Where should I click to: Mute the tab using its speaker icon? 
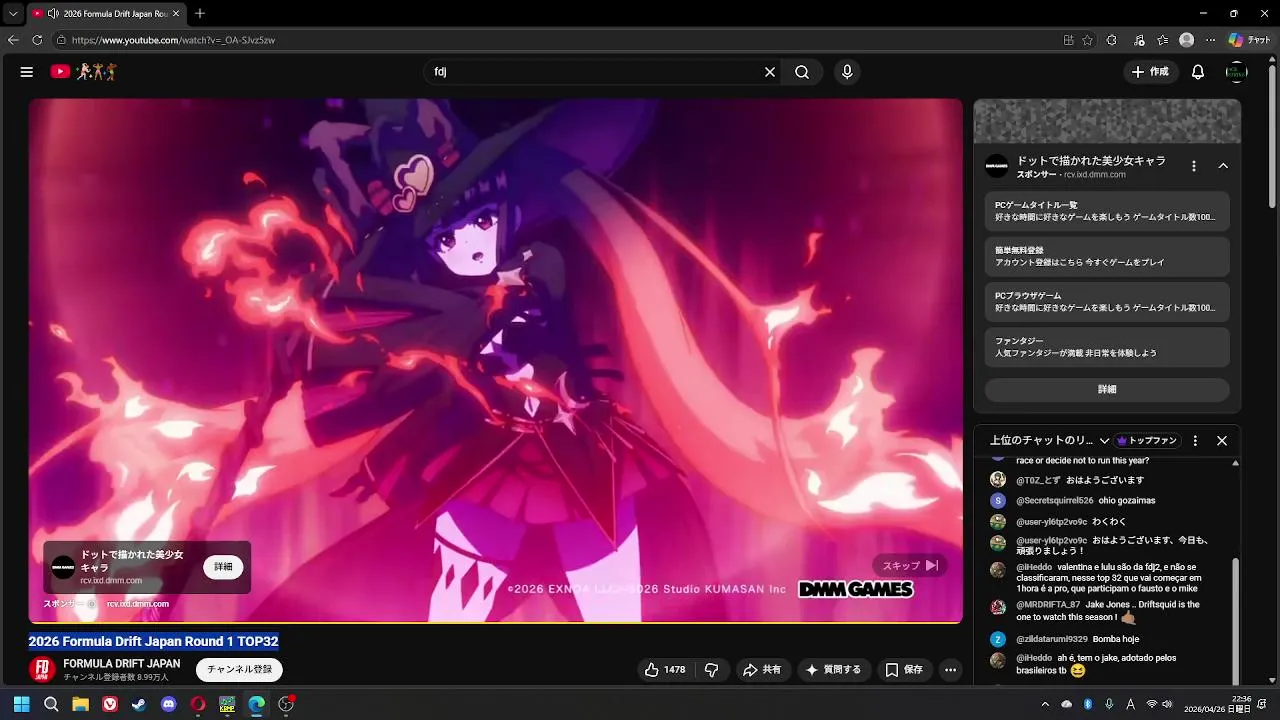click(53, 13)
